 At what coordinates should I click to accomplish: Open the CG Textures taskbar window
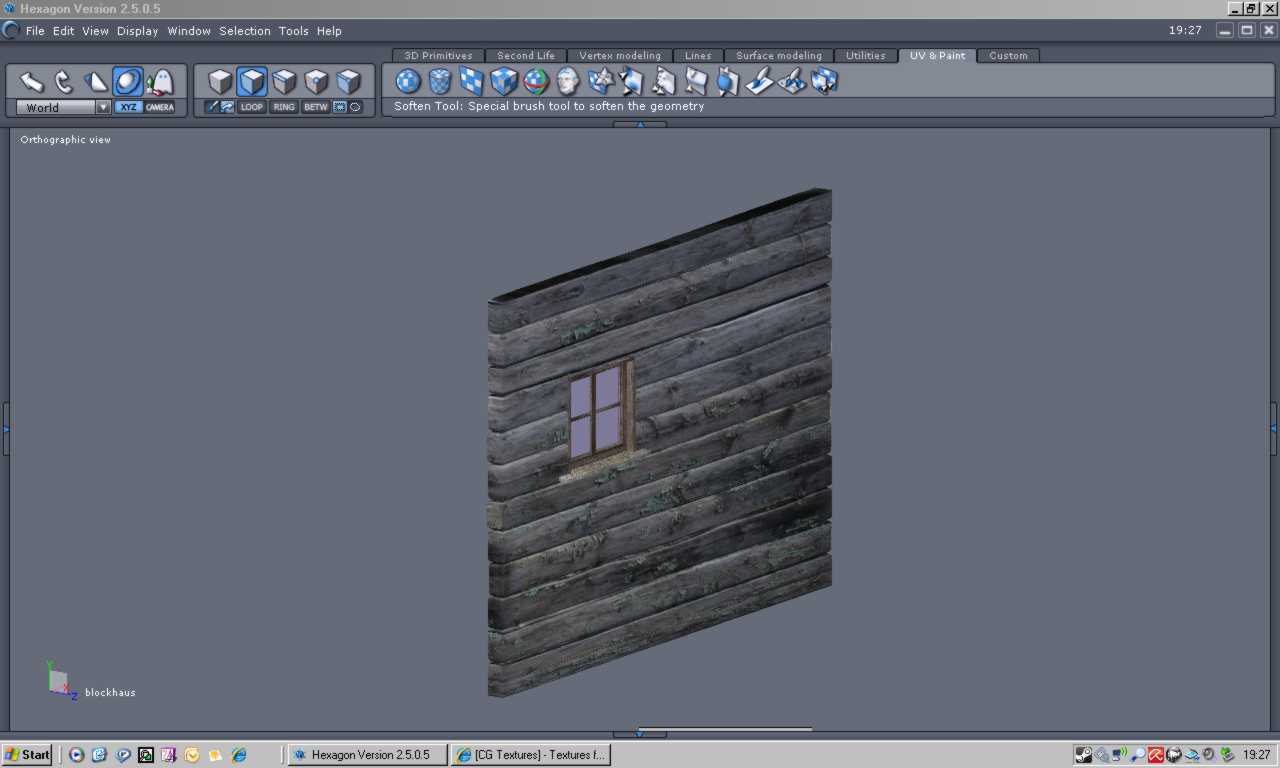click(530, 755)
